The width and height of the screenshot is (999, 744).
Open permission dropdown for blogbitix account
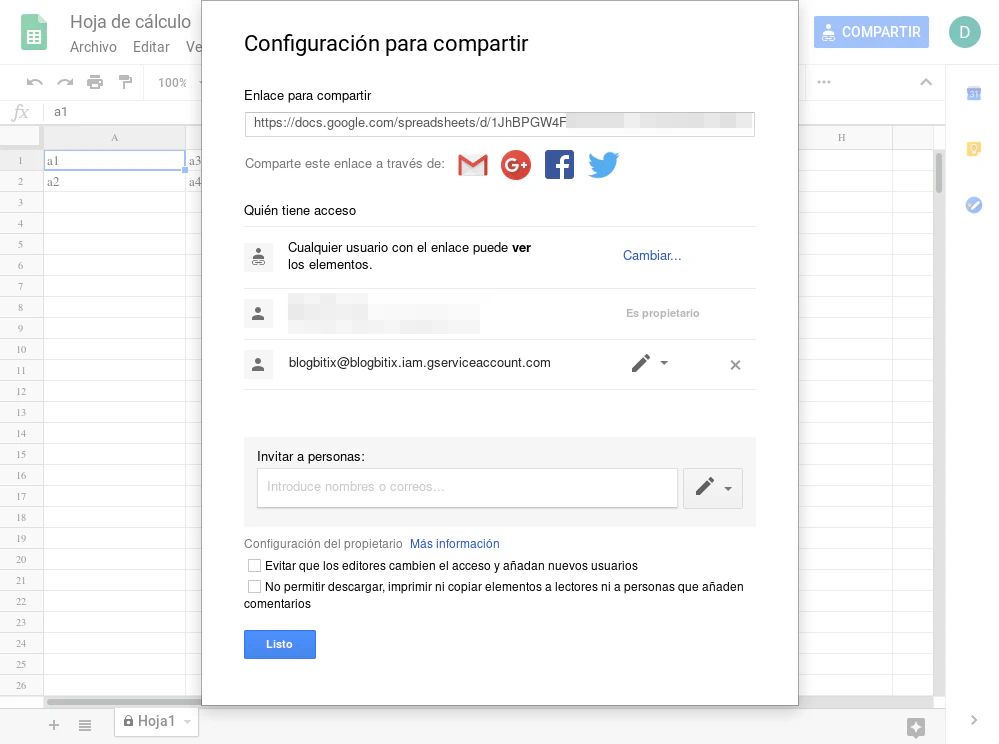point(649,363)
